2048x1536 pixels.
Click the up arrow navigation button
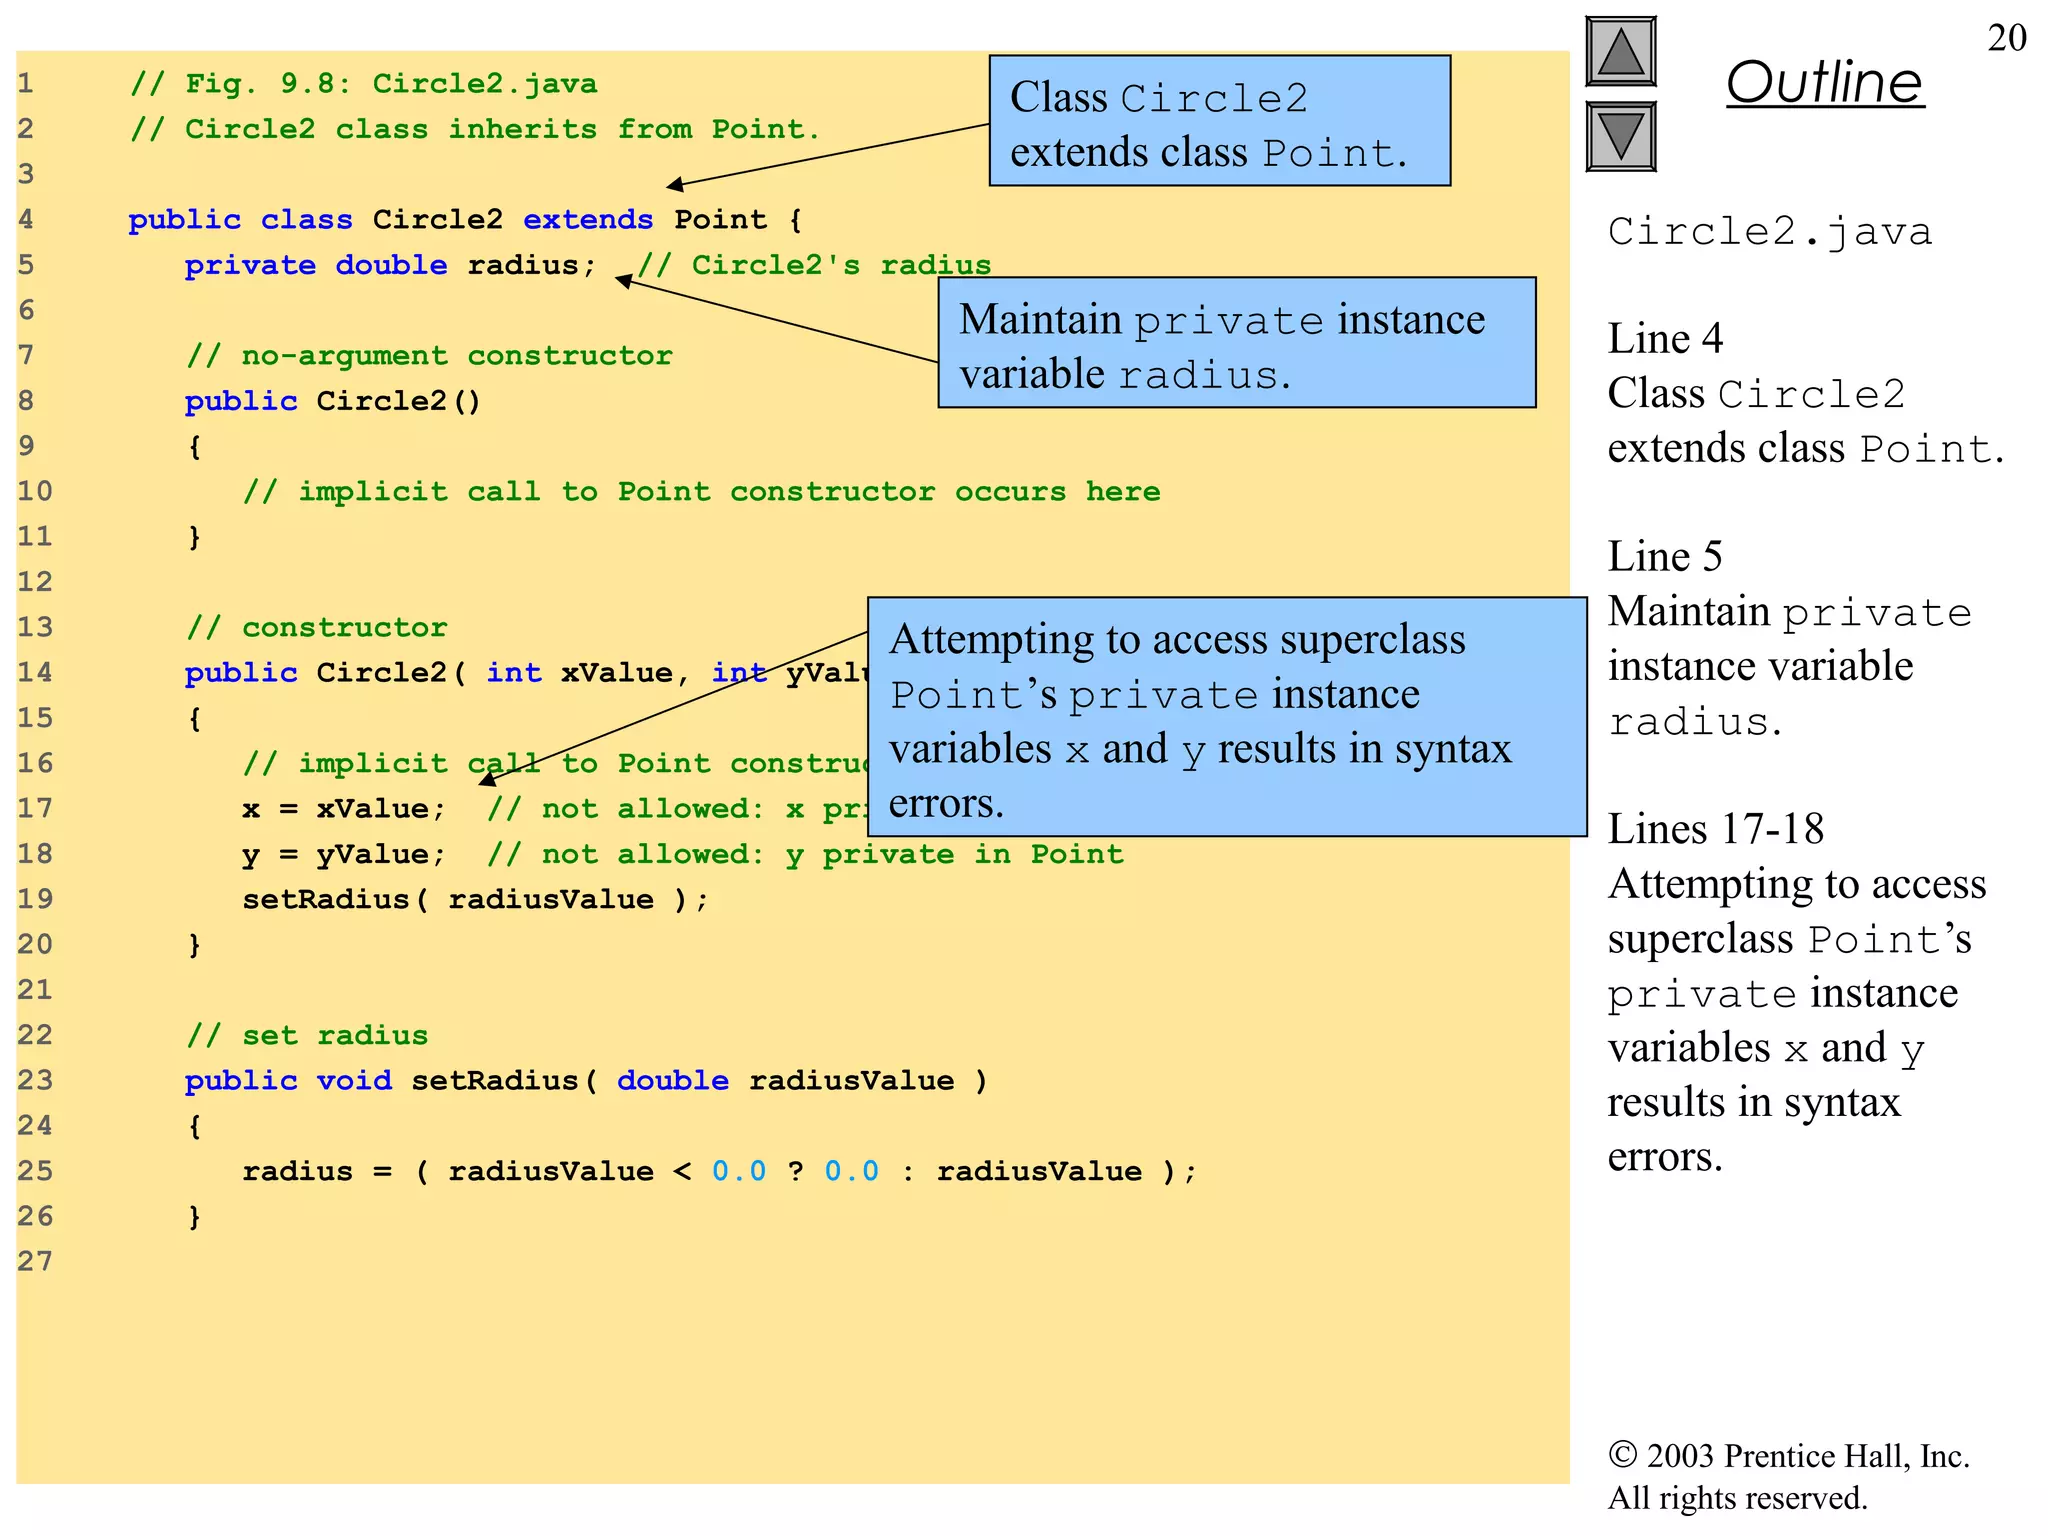(1620, 52)
